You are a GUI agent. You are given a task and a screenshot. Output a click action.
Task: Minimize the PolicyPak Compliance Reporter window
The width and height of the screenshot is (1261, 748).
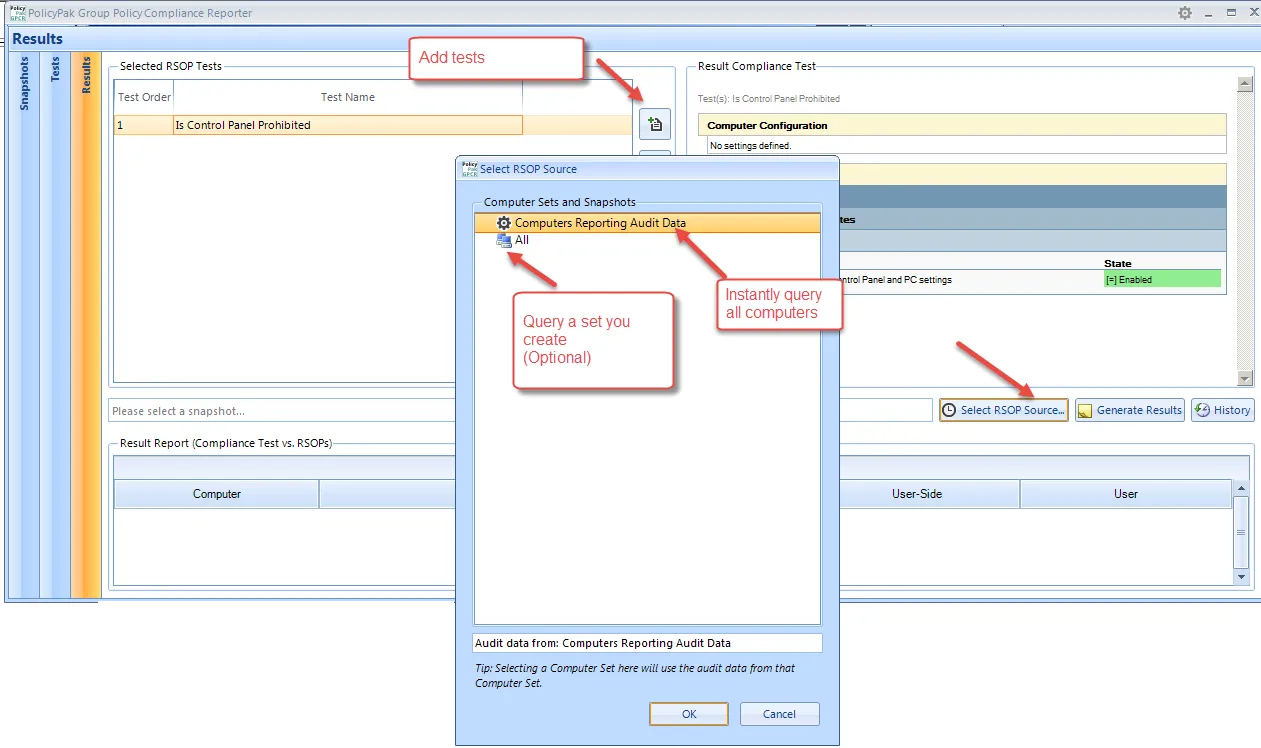tap(1208, 13)
